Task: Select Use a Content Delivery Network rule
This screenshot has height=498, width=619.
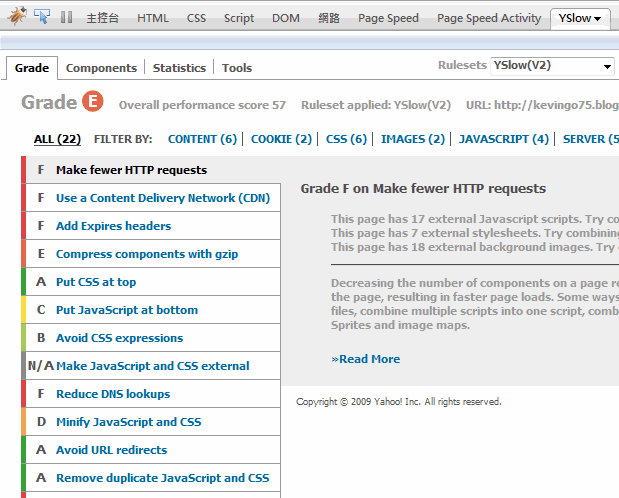Action: 153,198
